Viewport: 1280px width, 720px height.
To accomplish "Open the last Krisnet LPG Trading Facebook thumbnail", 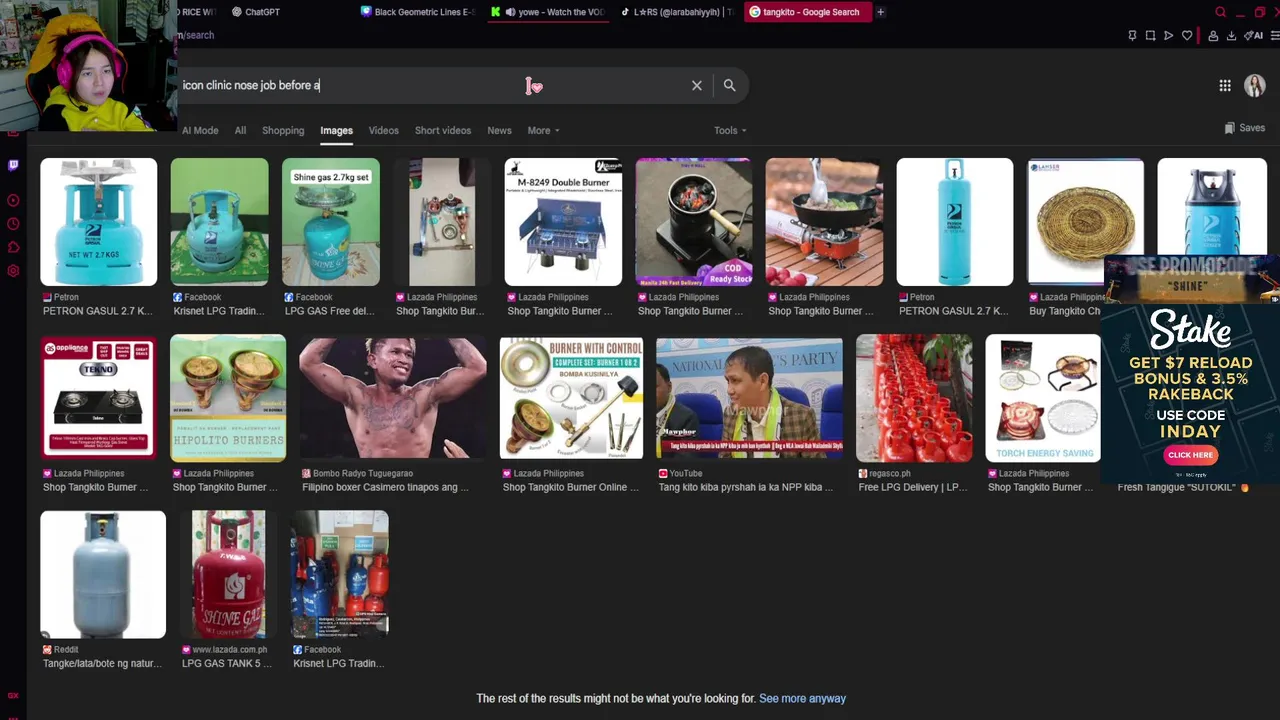I will coord(339,575).
